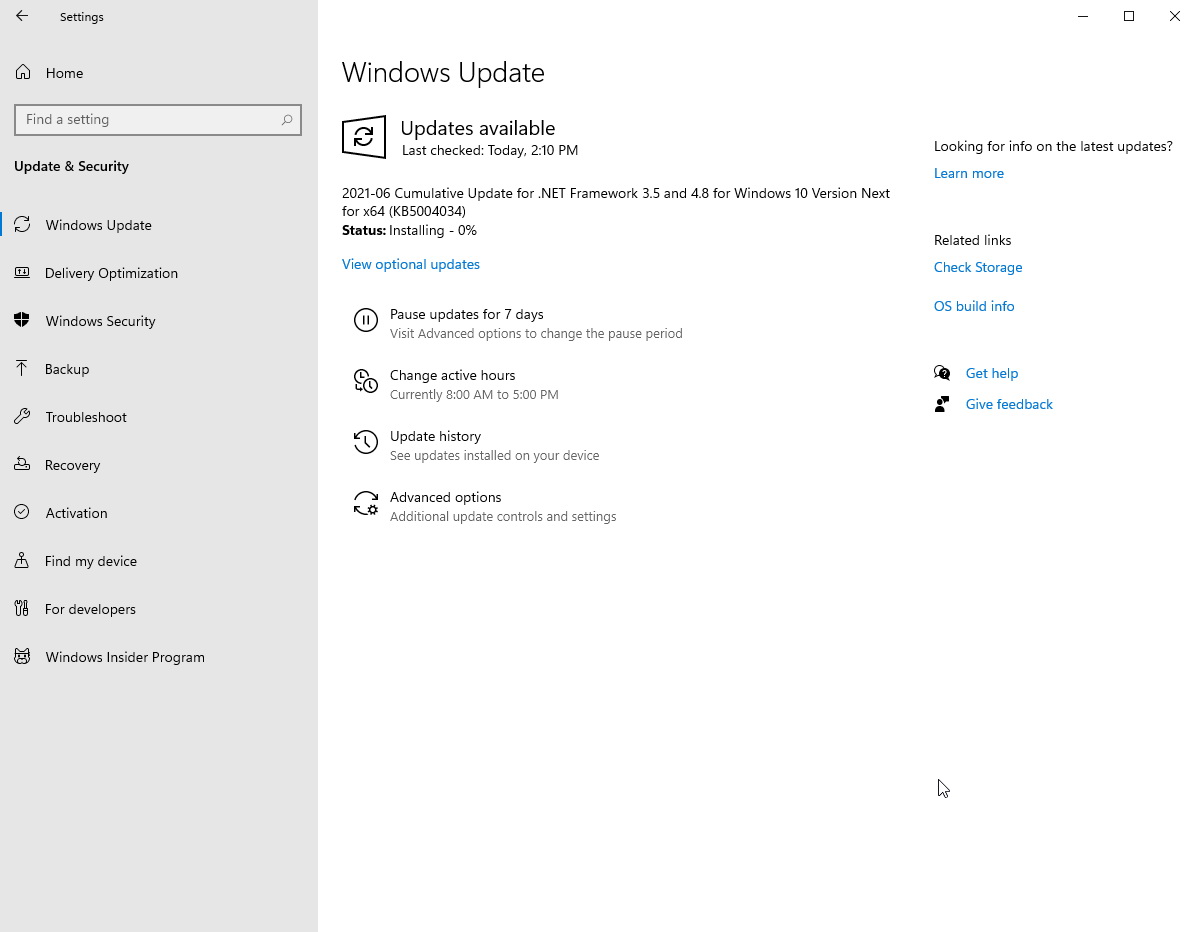Click the magnifier icon in search box

tap(286, 120)
